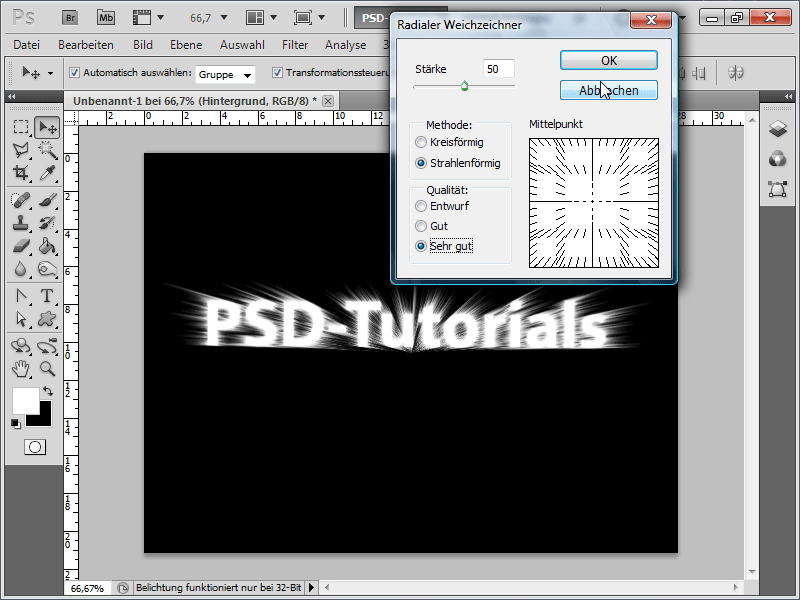Reset default foreground and background colors
This screenshot has width=800, height=600.
16,423
